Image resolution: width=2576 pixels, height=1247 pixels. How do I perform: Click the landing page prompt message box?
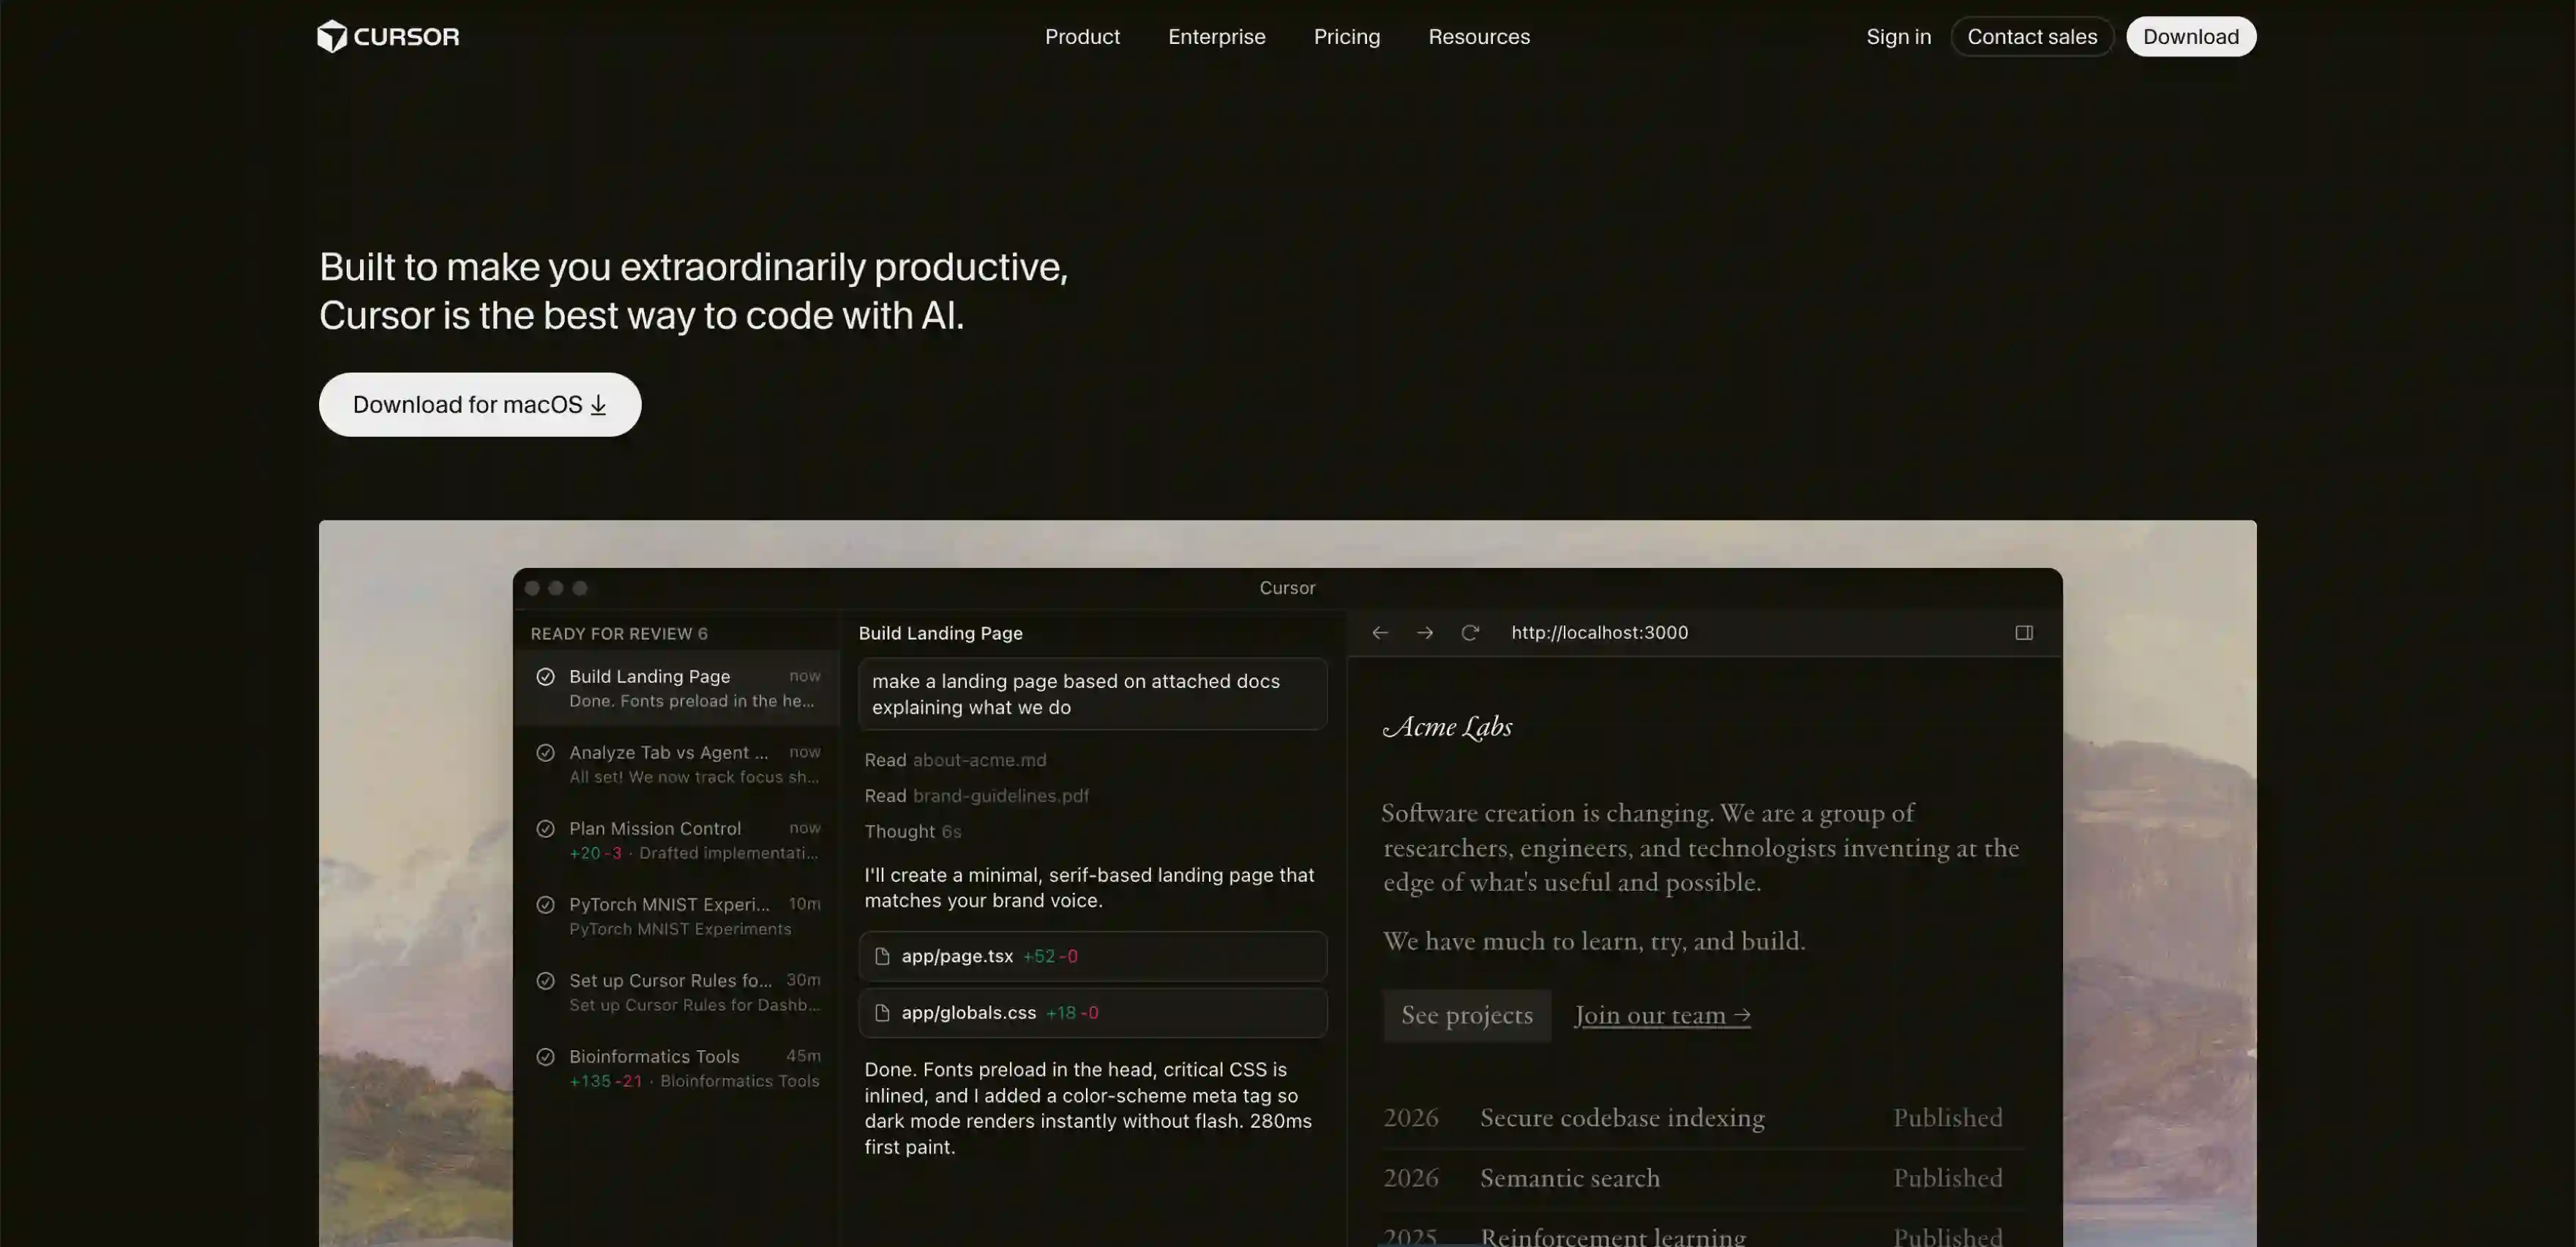(x=1092, y=694)
